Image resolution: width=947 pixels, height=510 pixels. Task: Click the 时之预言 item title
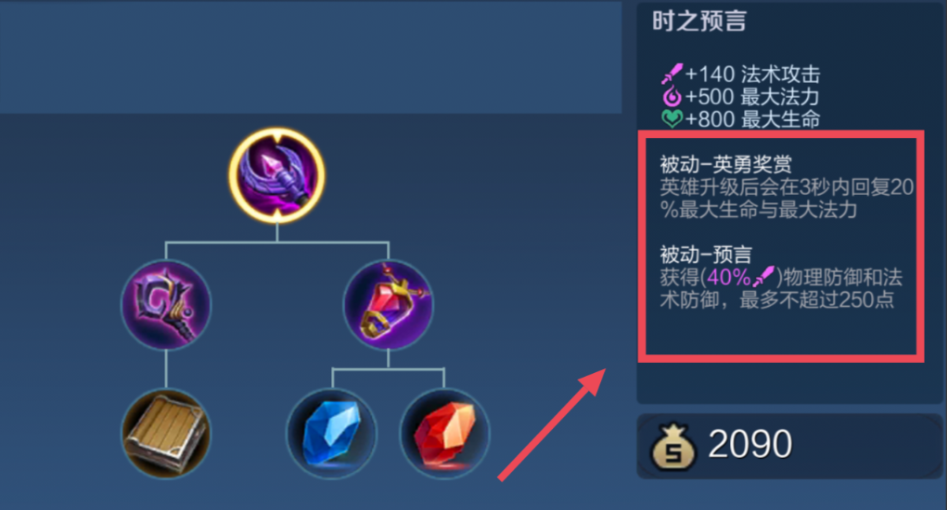[699, 22]
